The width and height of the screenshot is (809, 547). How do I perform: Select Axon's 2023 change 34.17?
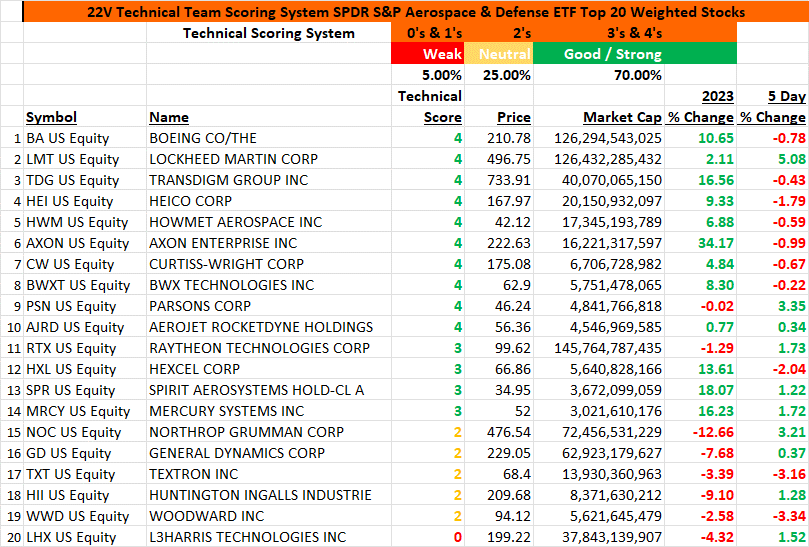click(700, 243)
